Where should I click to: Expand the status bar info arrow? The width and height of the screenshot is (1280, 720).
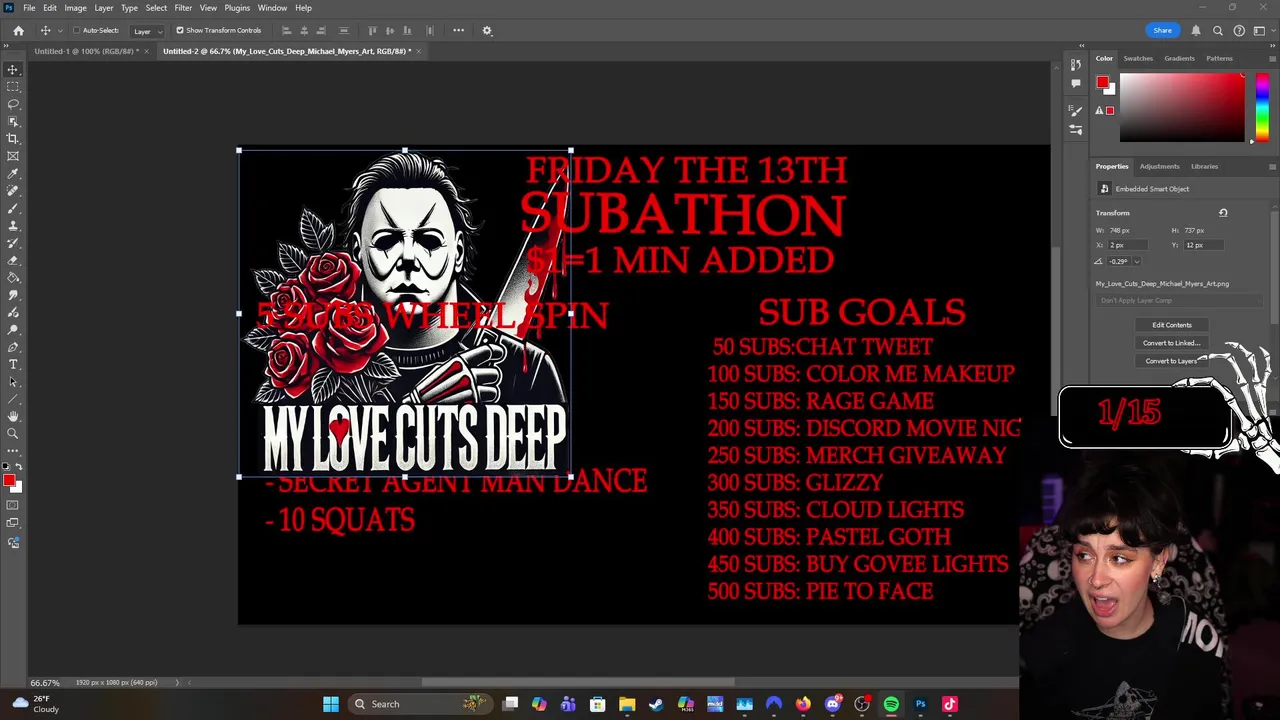pos(177,682)
